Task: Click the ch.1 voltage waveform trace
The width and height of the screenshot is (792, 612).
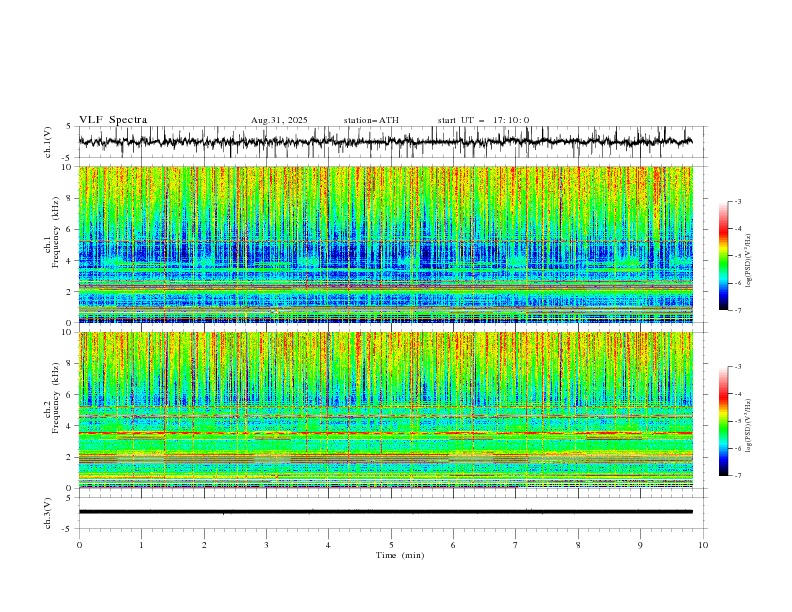Action: [385, 141]
